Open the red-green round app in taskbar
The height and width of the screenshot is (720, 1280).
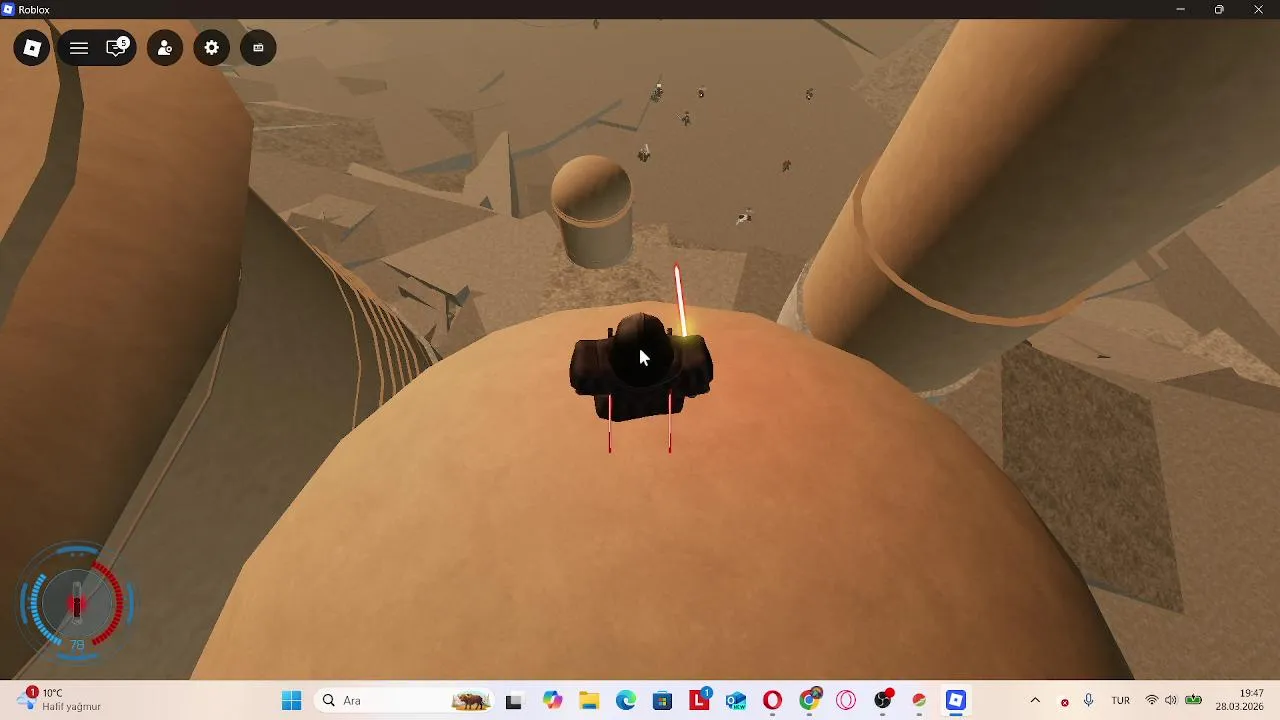click(919, 701)
